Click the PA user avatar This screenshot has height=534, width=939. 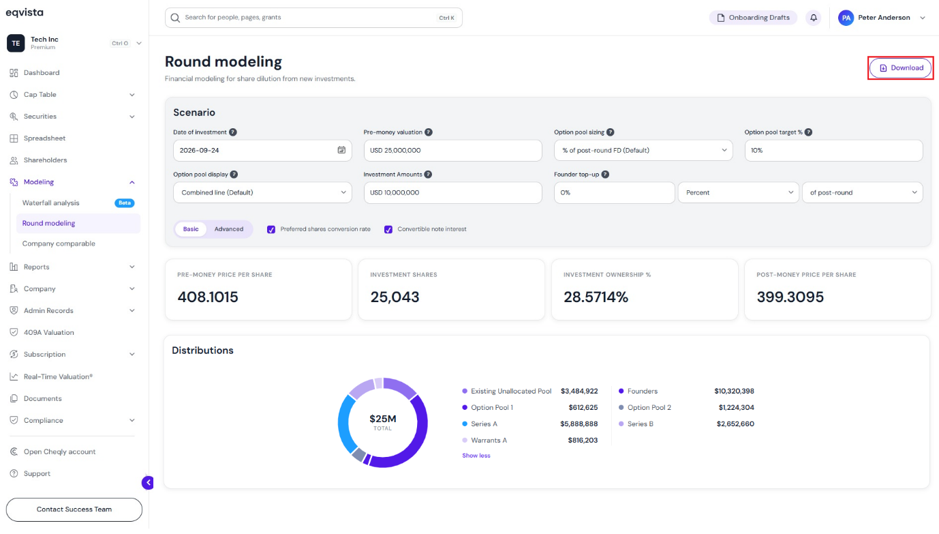(846, 18)
